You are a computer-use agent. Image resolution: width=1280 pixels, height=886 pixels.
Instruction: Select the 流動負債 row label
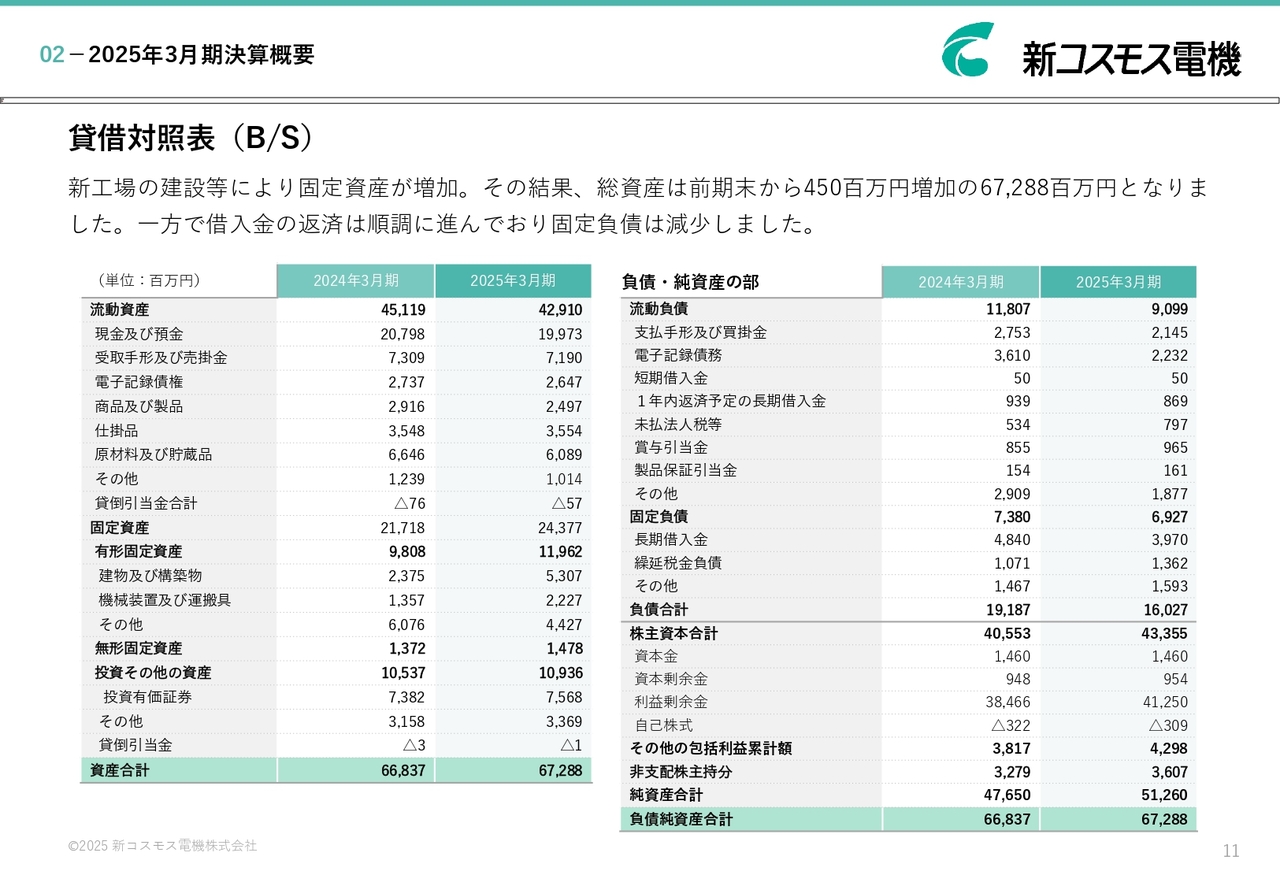click(659, 309)
